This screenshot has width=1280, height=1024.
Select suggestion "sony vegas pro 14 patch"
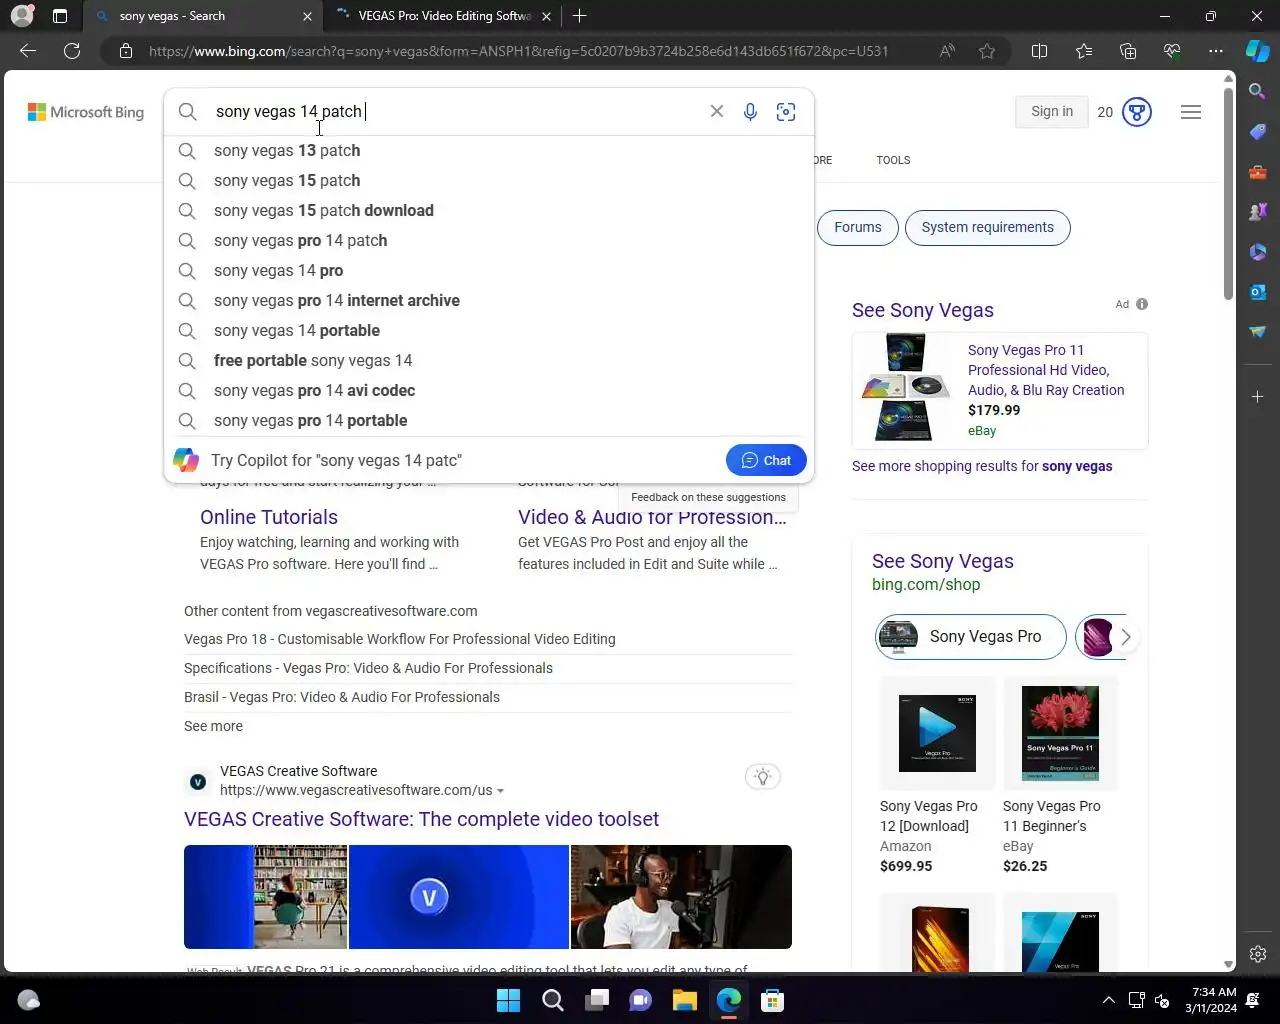488,240
